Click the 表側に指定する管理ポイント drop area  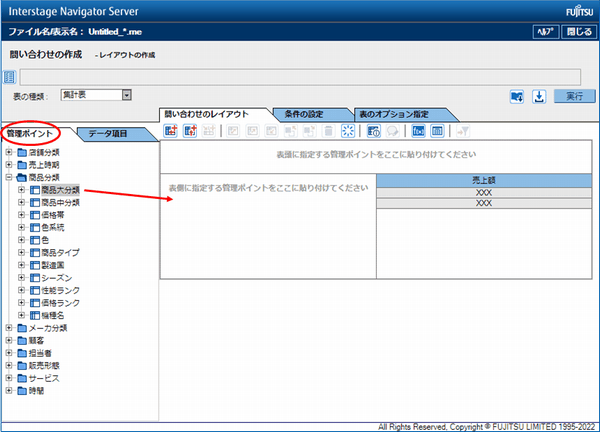[x=268, y=226]
